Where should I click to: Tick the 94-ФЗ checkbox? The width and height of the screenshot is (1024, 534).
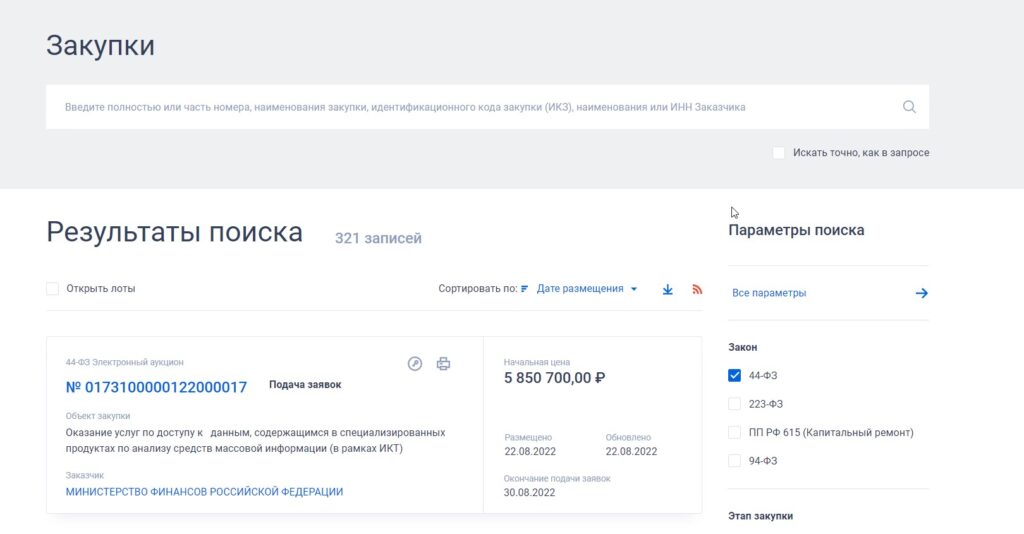click(x=735, y=461)
